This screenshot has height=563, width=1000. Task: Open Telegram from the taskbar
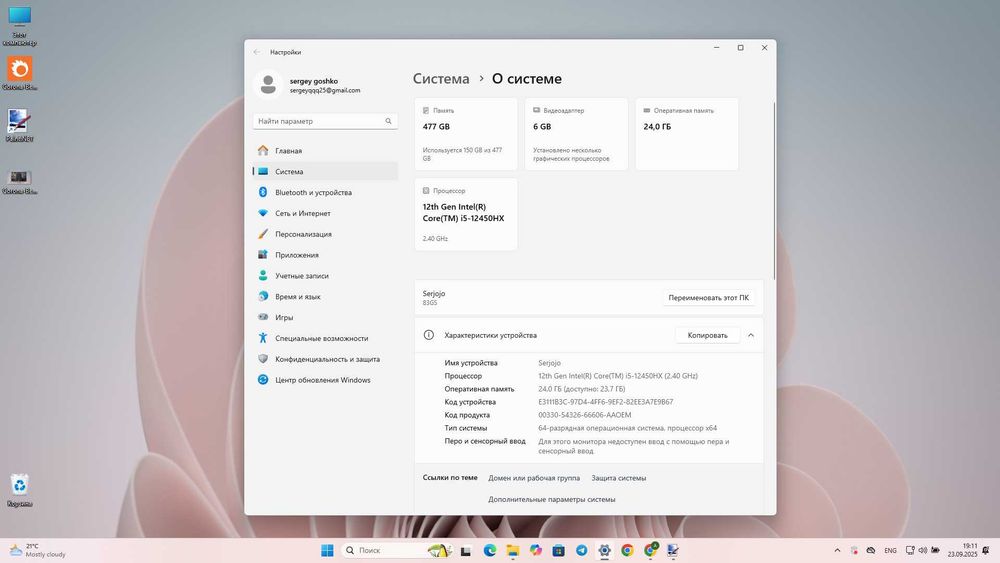pos(582,550)
